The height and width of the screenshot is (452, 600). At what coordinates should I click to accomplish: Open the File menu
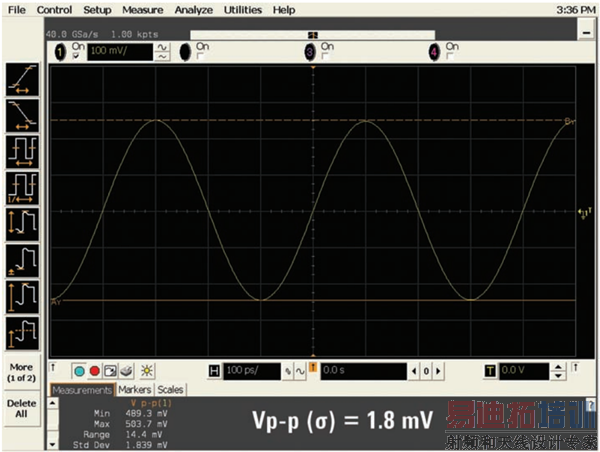click(x=17, y=10)
